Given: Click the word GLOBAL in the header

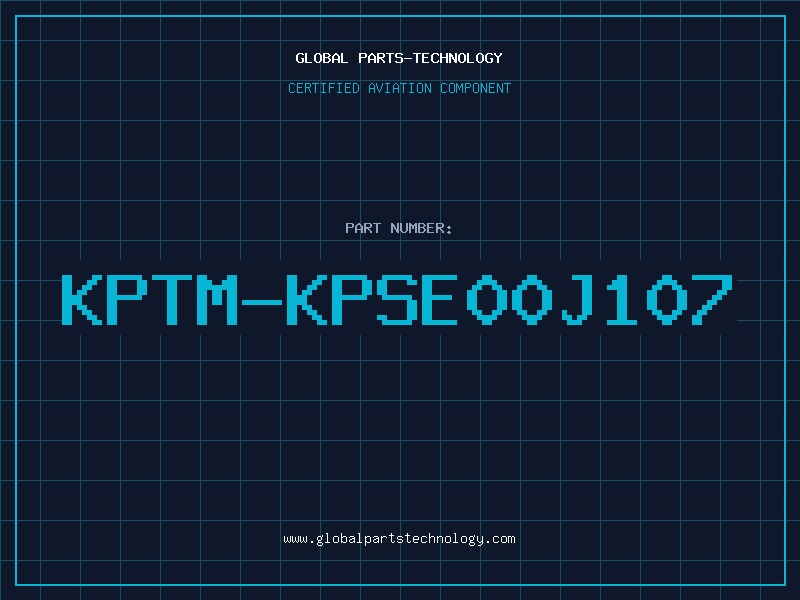Looking at the screenshot, I should (322, 58).
